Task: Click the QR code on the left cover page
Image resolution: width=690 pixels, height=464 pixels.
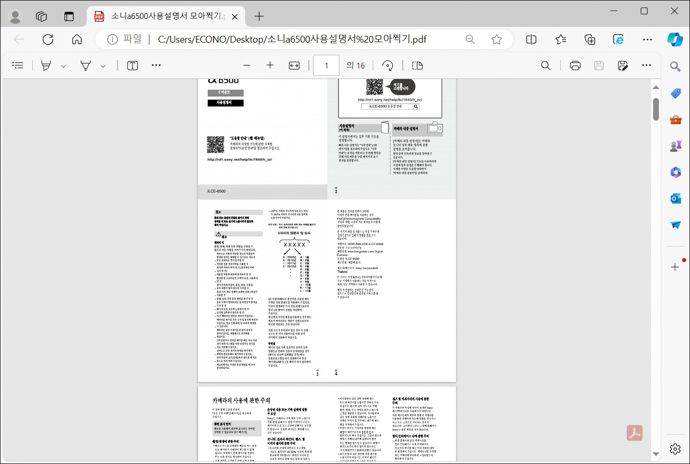Action: [x=216, y=145]
